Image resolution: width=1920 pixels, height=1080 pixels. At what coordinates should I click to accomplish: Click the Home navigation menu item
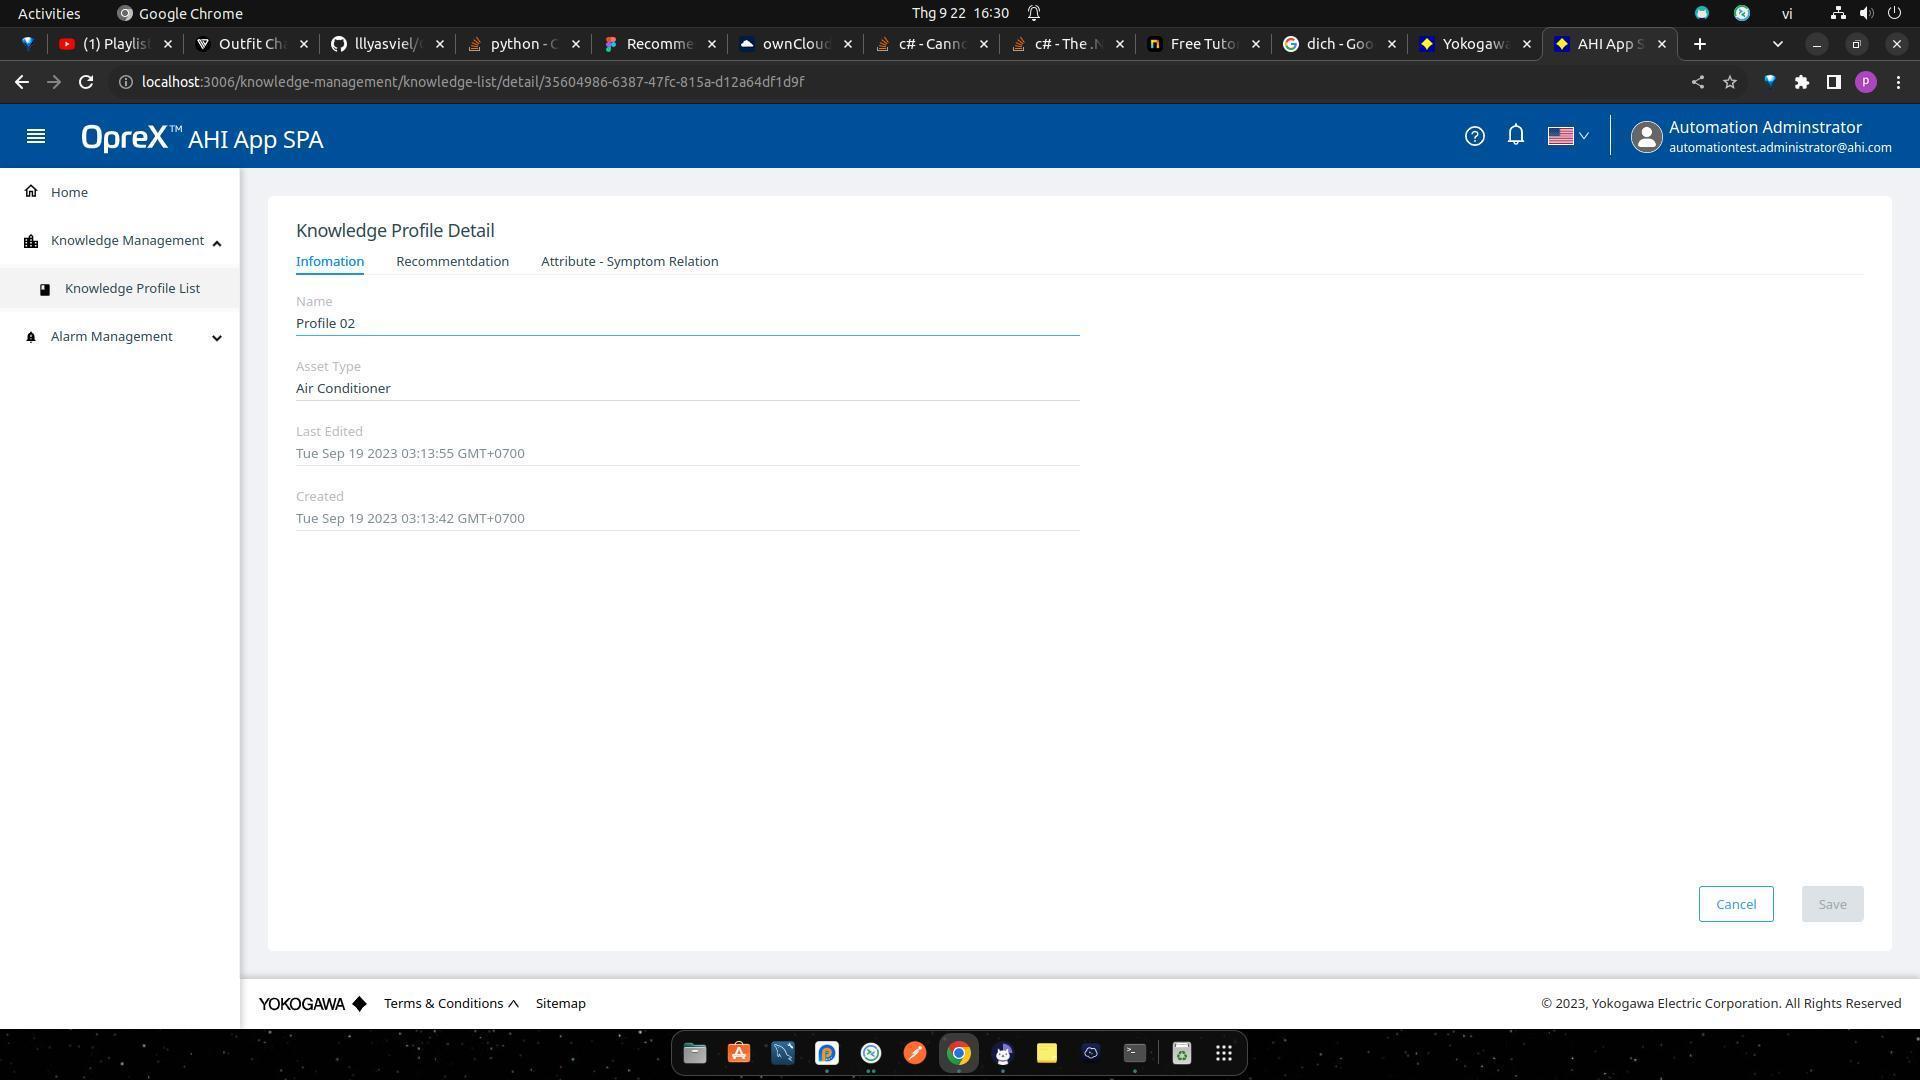tap(69, 191)
